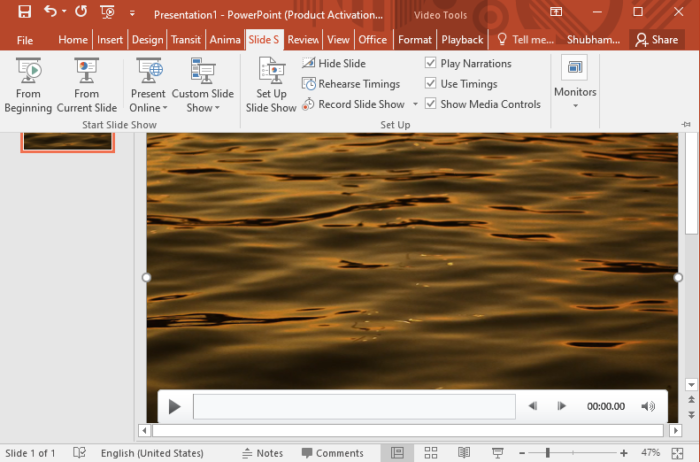Switch to Normal view
Image resolution: width=700 pixels, height=462 pixels.
397,453
